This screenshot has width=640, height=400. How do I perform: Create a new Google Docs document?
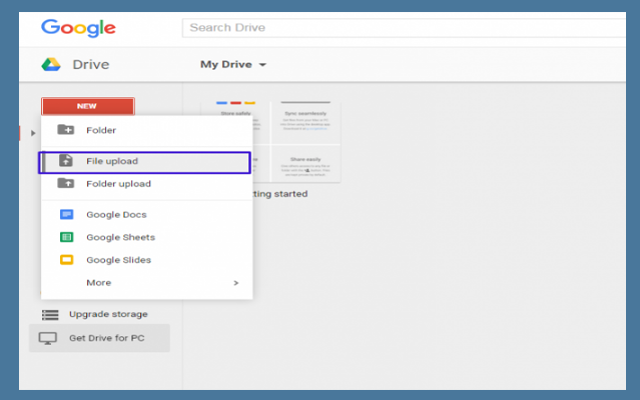point(147,215)
